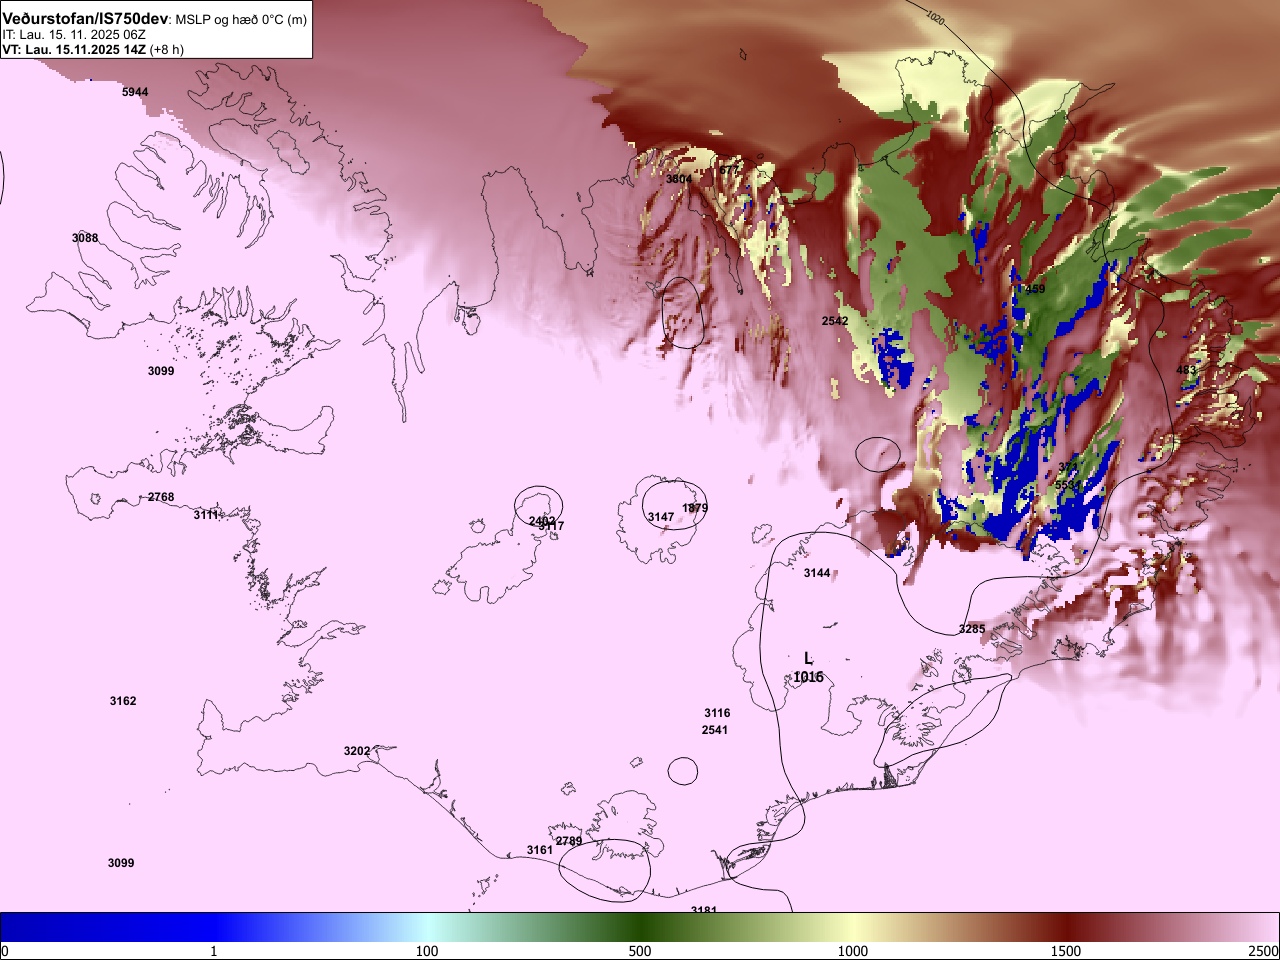This screenshot has height=960, width=1280.
Task: Click the 1000 tick on the color scale
Action: (x=853, y=951)
